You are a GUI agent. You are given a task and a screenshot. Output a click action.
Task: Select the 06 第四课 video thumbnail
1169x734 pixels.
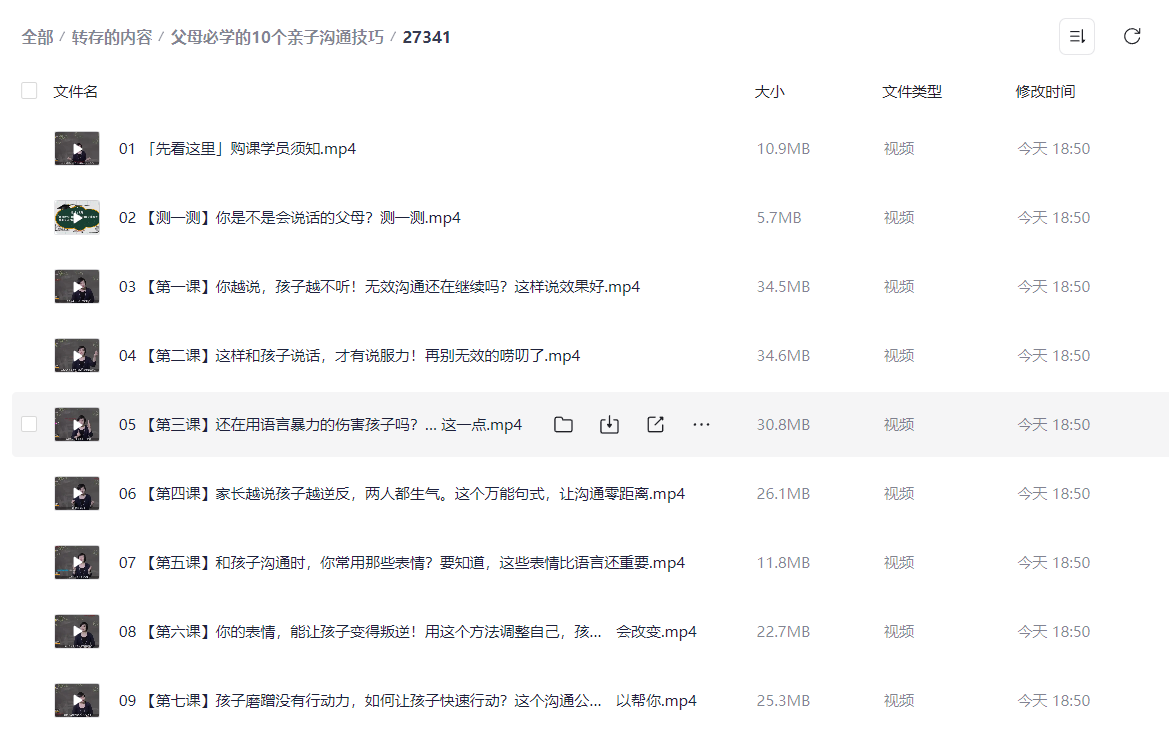point(77,493)
